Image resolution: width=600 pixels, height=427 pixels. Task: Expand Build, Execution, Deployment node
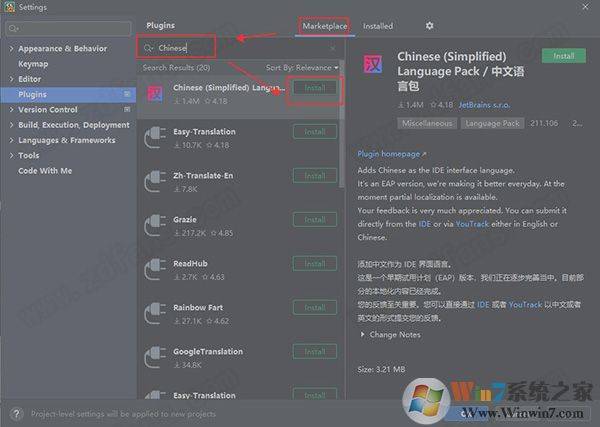[x=11, y=125]
